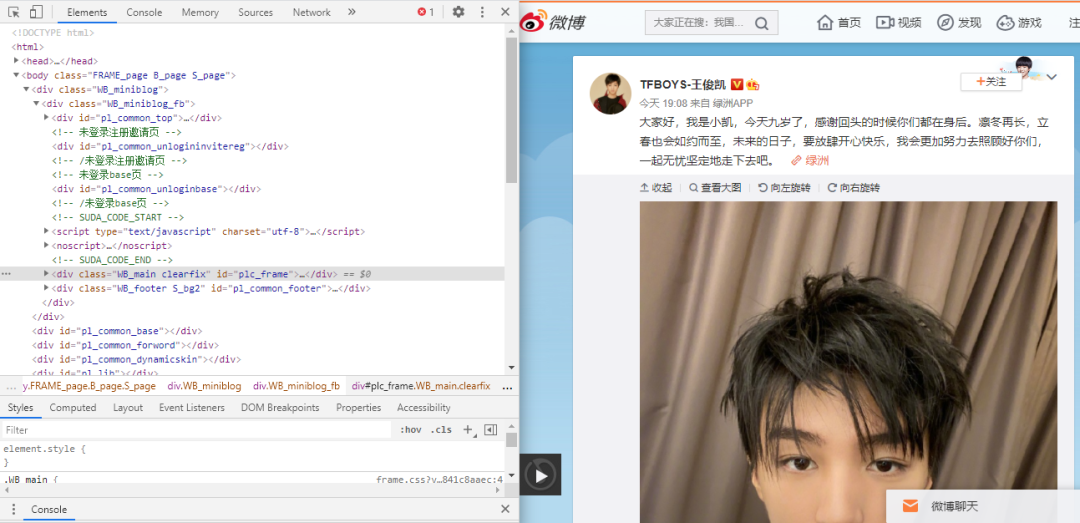Open the Computed styles tab
Viewport: 1080px width, 523px height.
73,407
